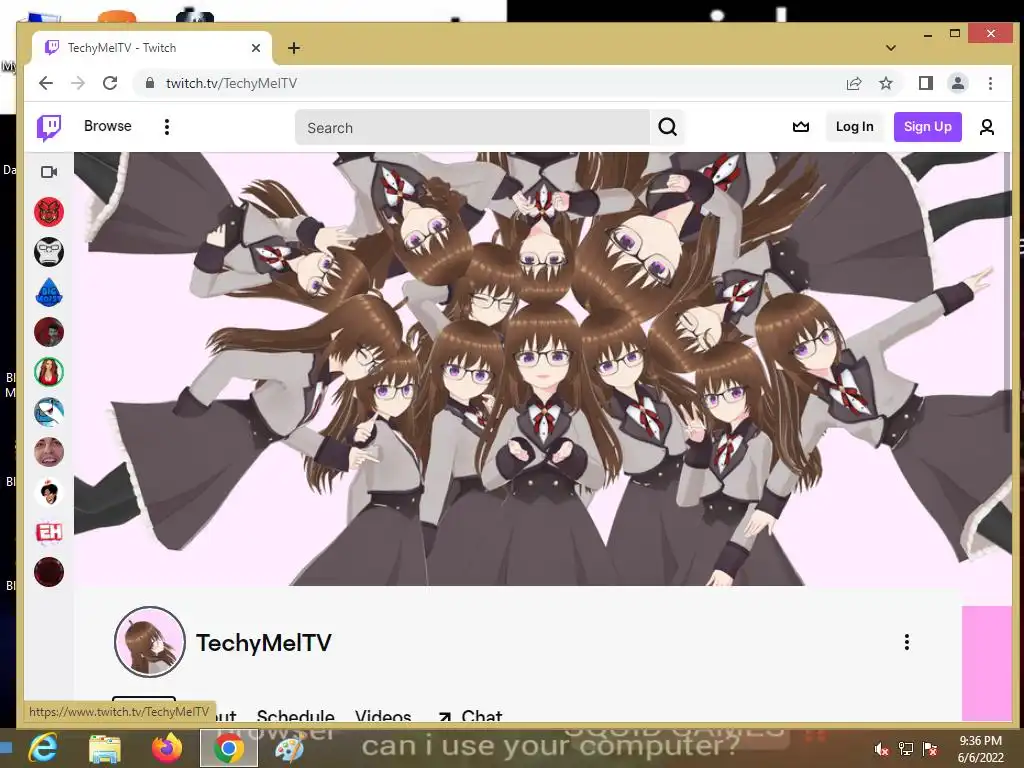This screenshot has width=1024, height=768.
Task: Click the magnifier search button
Action: pyautogui.click(x=667, y=127)
